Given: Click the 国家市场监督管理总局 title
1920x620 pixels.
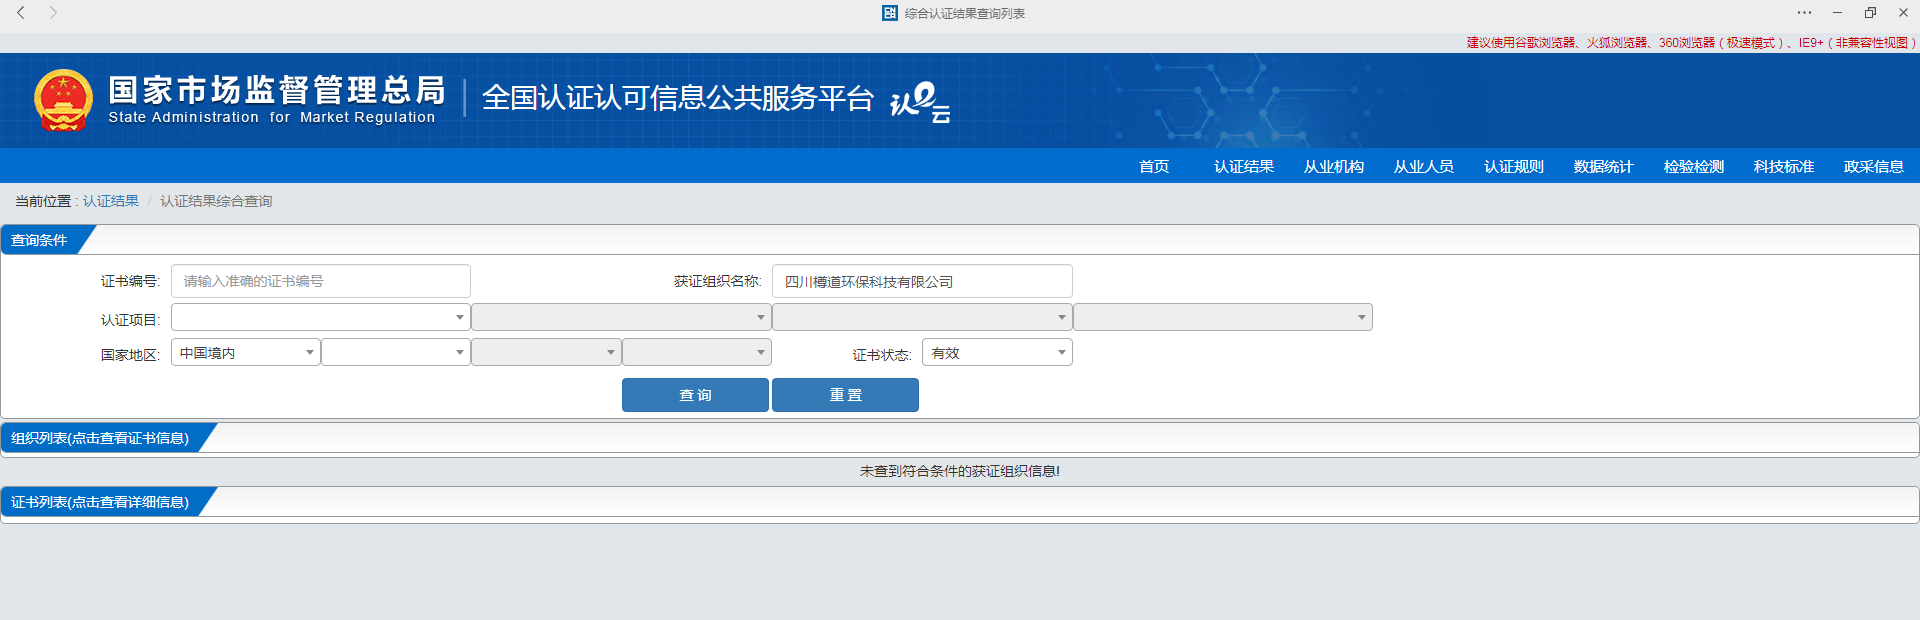Looking at the screenshot, I should click(277, 90).
